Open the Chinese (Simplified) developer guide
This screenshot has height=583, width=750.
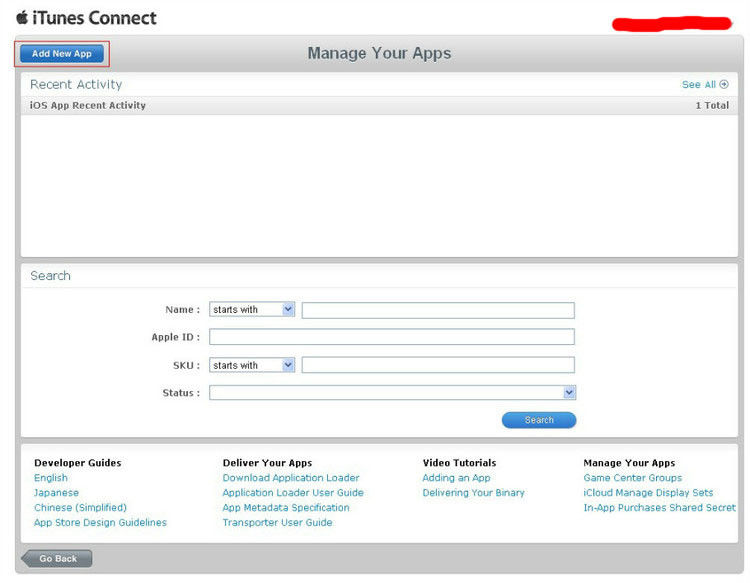click(80, 507)
